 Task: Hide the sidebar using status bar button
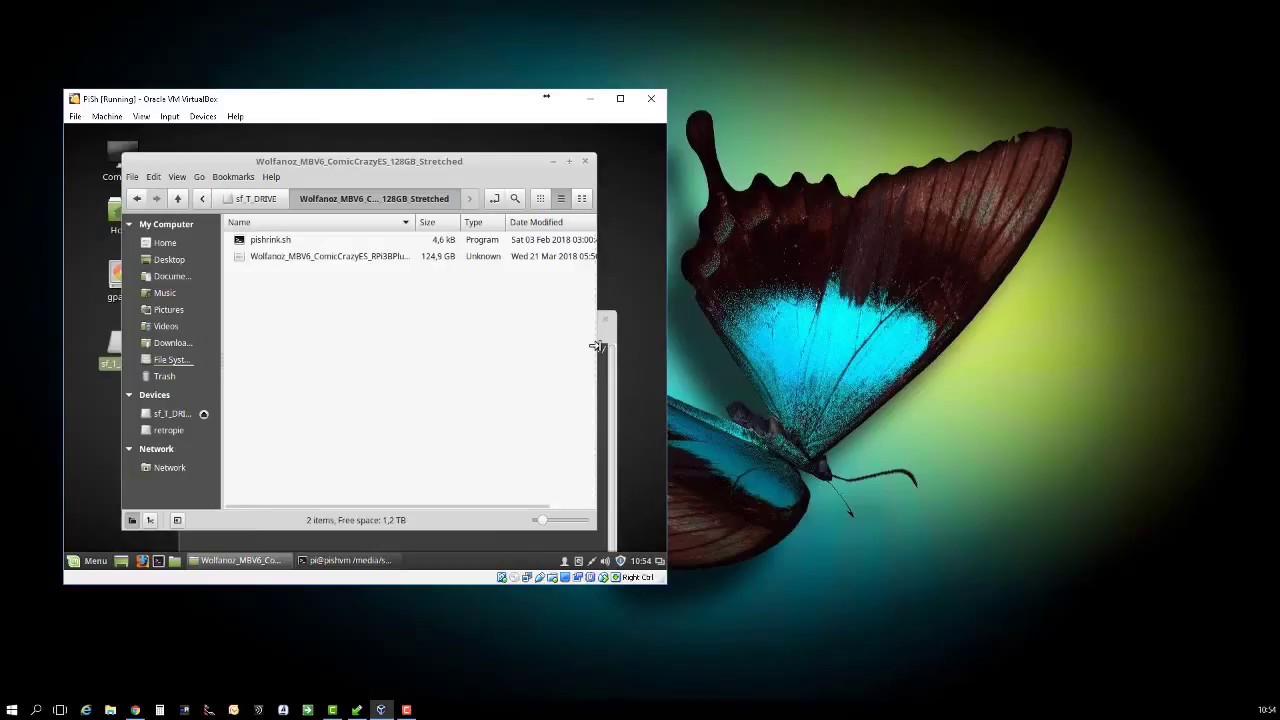tap(177, 520)
